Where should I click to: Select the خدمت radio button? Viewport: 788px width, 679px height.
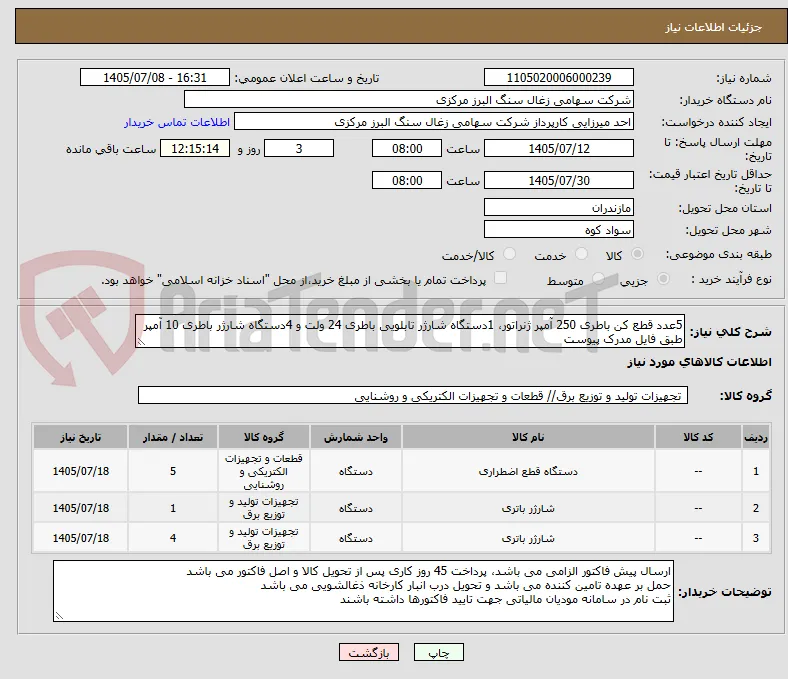(x=581, y=254)
